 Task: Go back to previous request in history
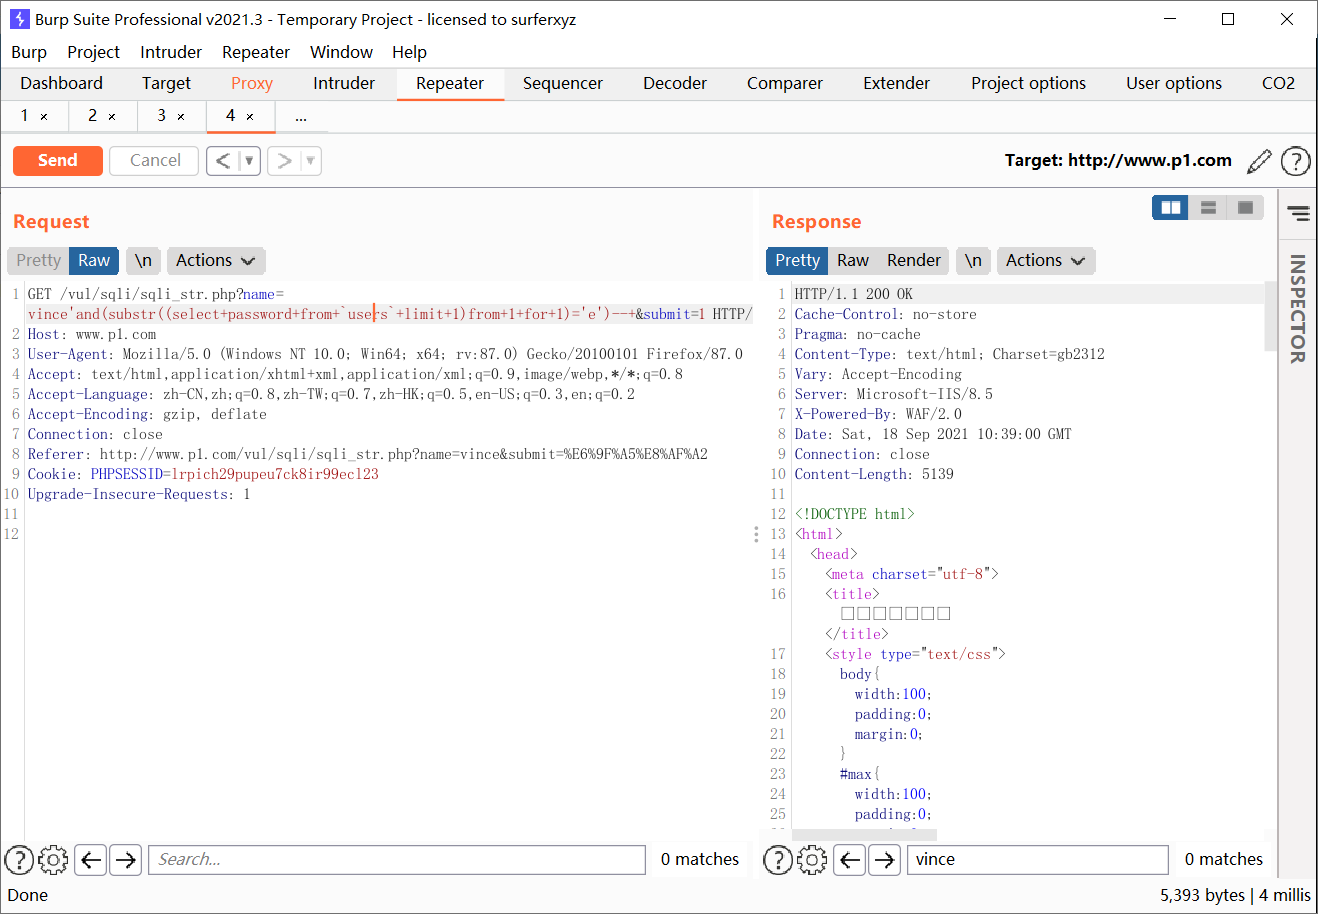223,161
